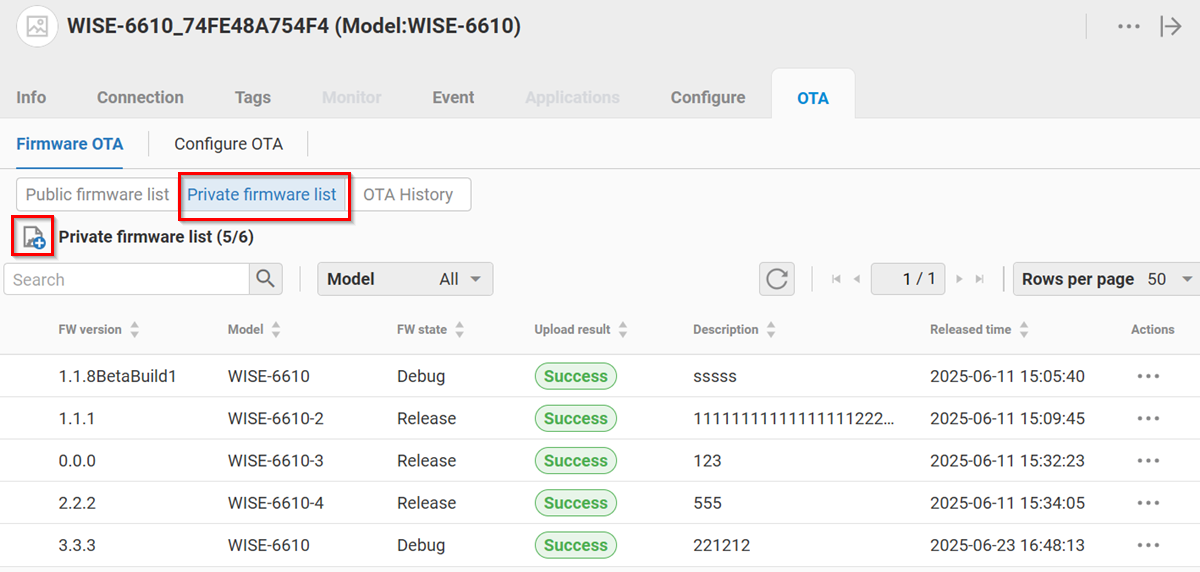The image size is (1200, 572).
Task: Open actions menu for firmware 3.3.3
Action: (x=1148, y=546)
